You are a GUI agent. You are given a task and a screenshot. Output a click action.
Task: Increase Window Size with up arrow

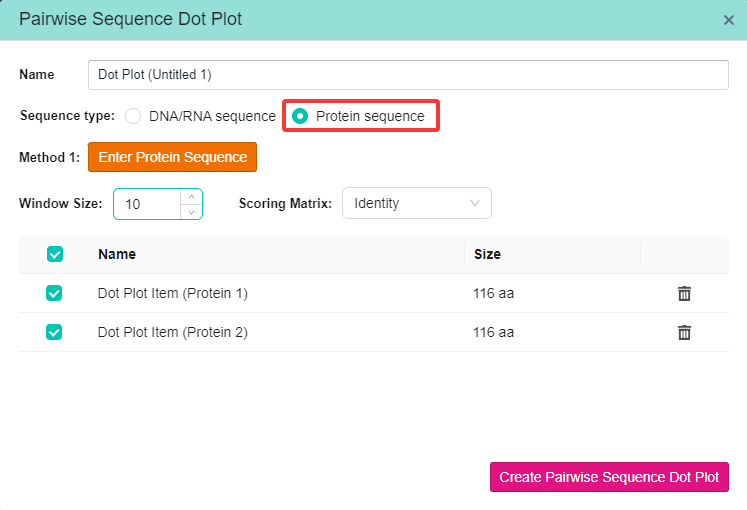192,197
